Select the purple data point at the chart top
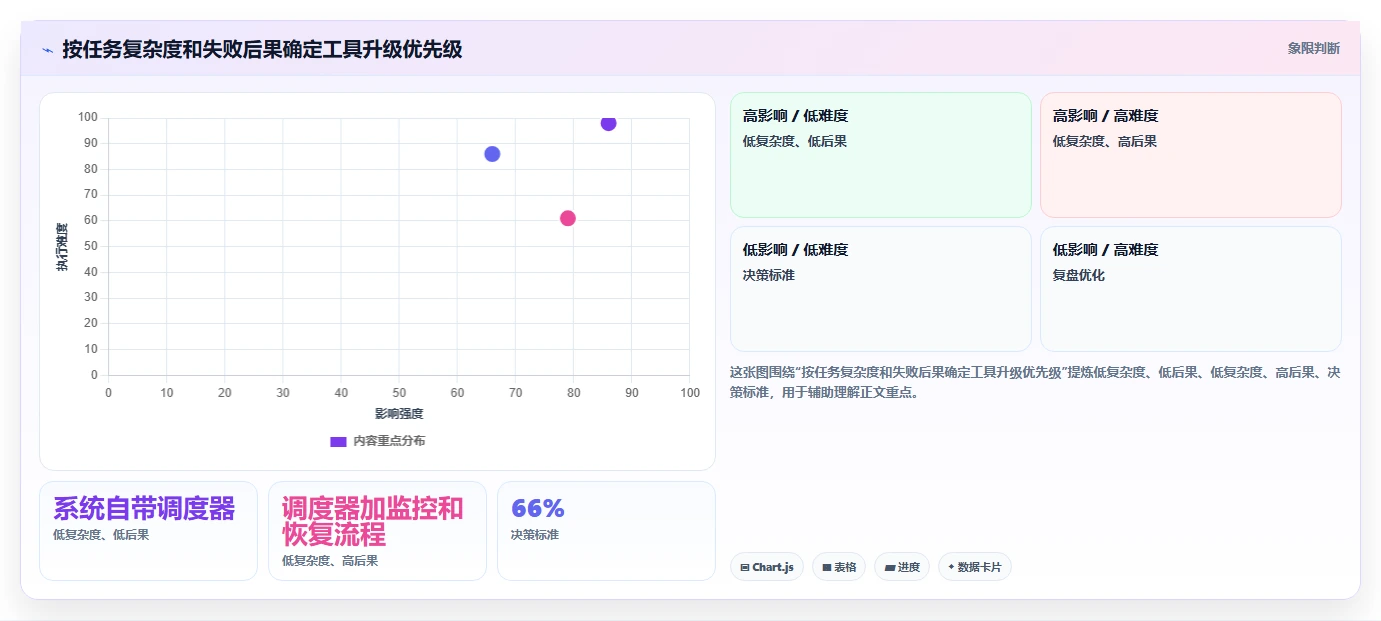This screenshot has width=1381, height=621. coord(608,123)
